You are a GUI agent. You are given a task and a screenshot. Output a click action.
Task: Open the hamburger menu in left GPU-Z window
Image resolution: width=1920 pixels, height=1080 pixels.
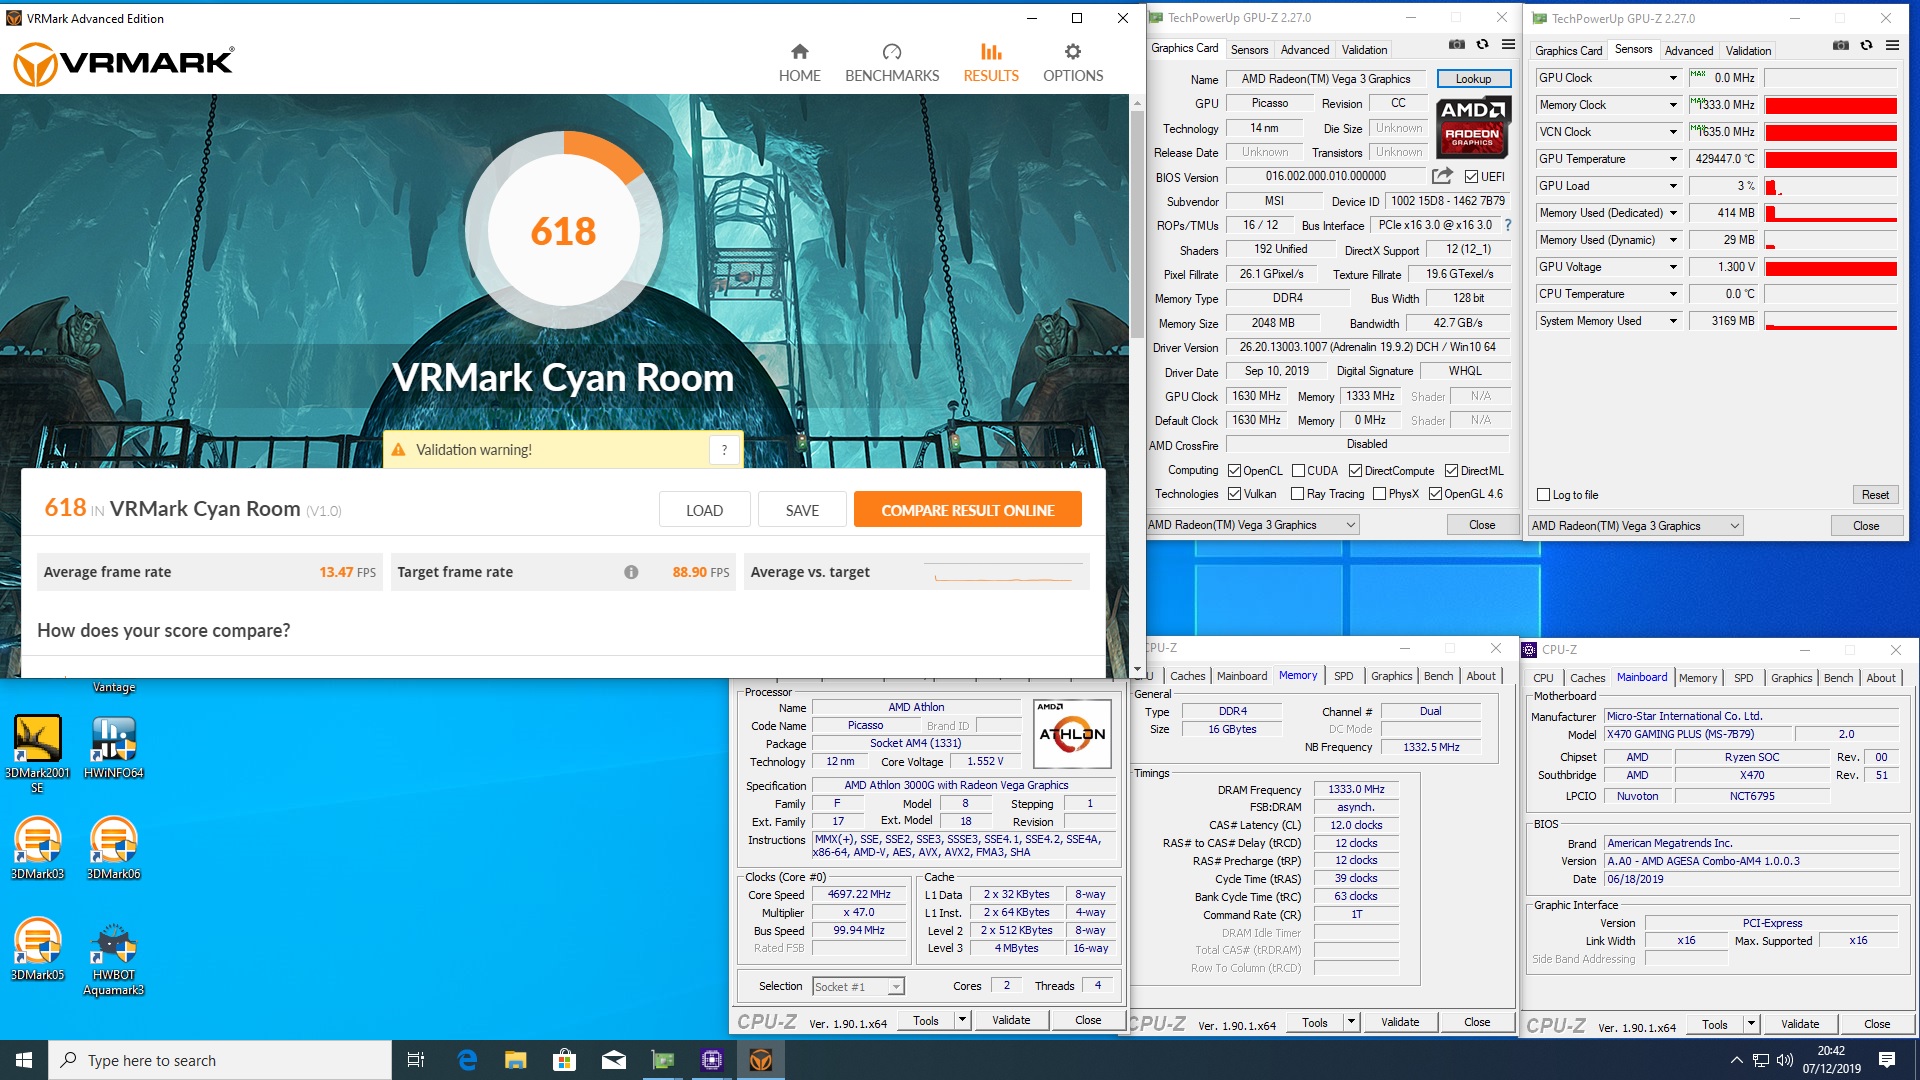[1508, 45]
